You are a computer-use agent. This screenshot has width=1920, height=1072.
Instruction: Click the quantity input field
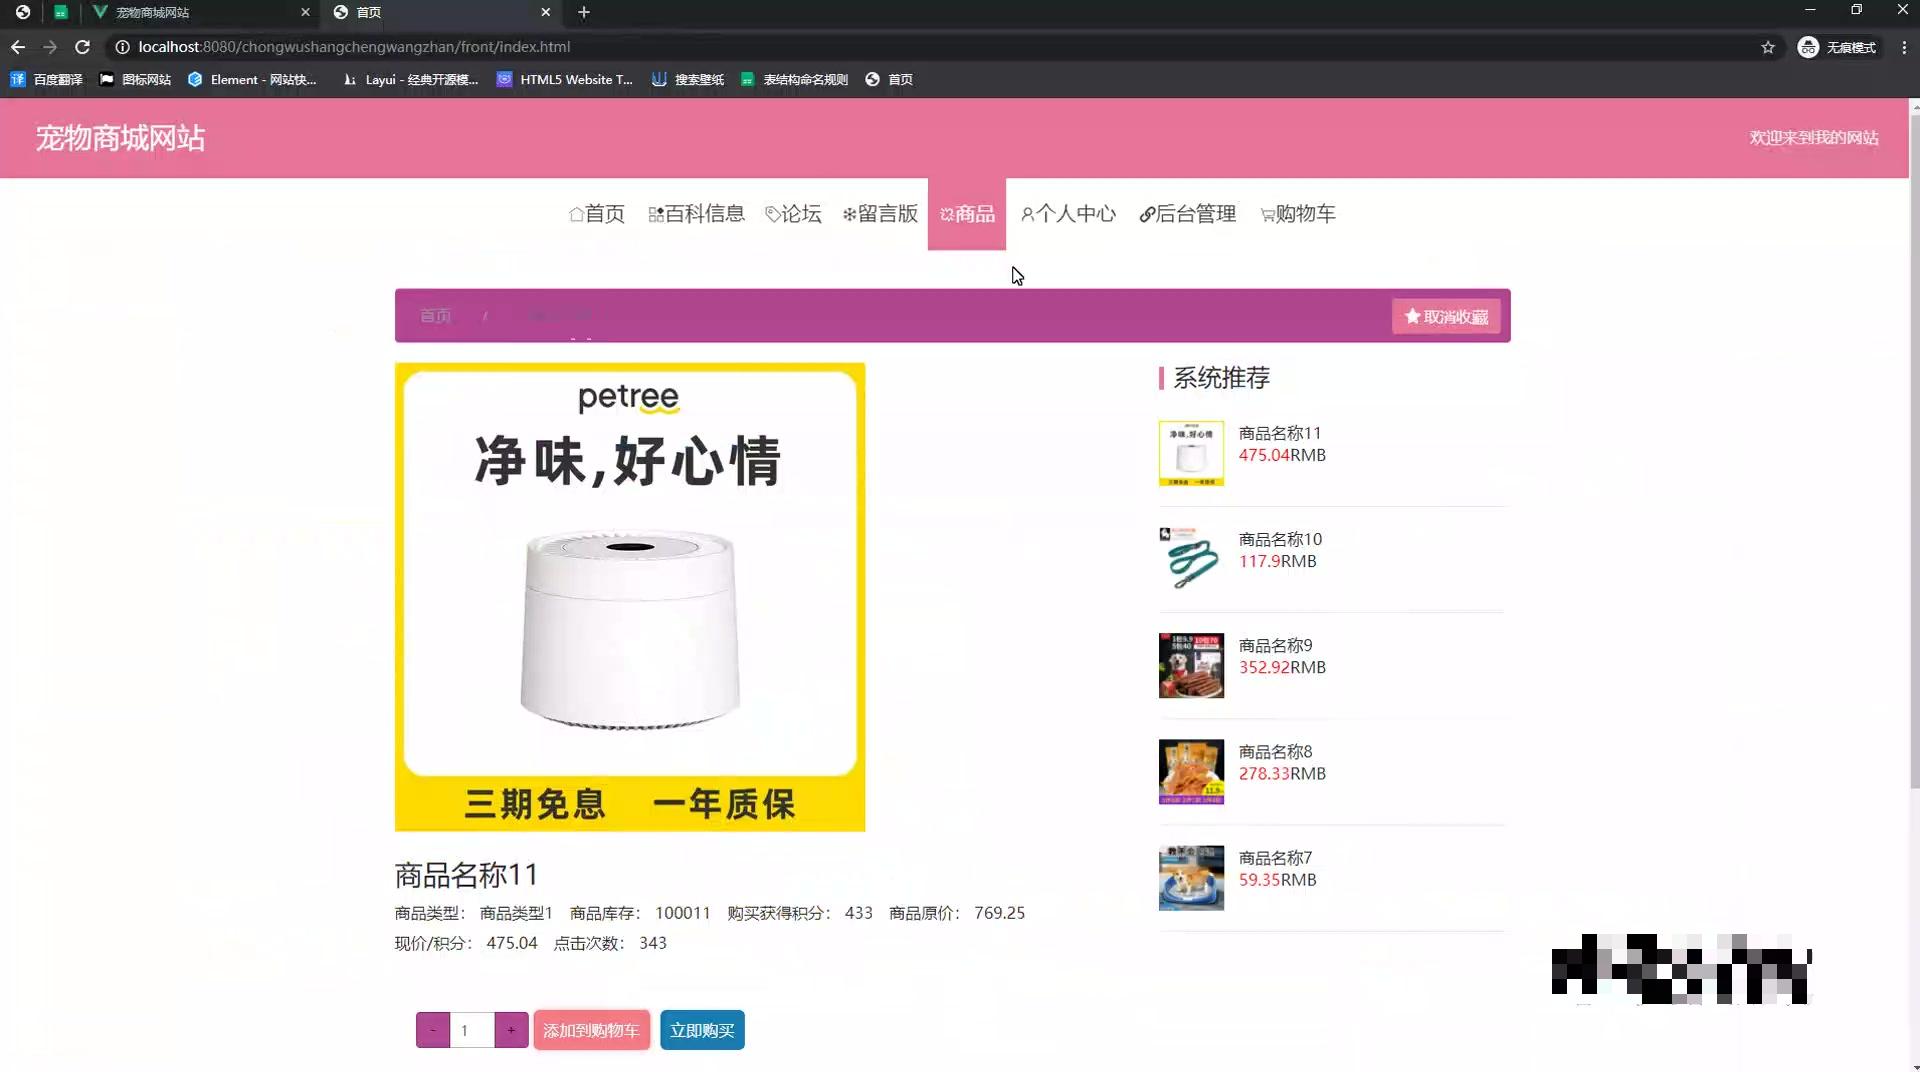coord(472,1030)
